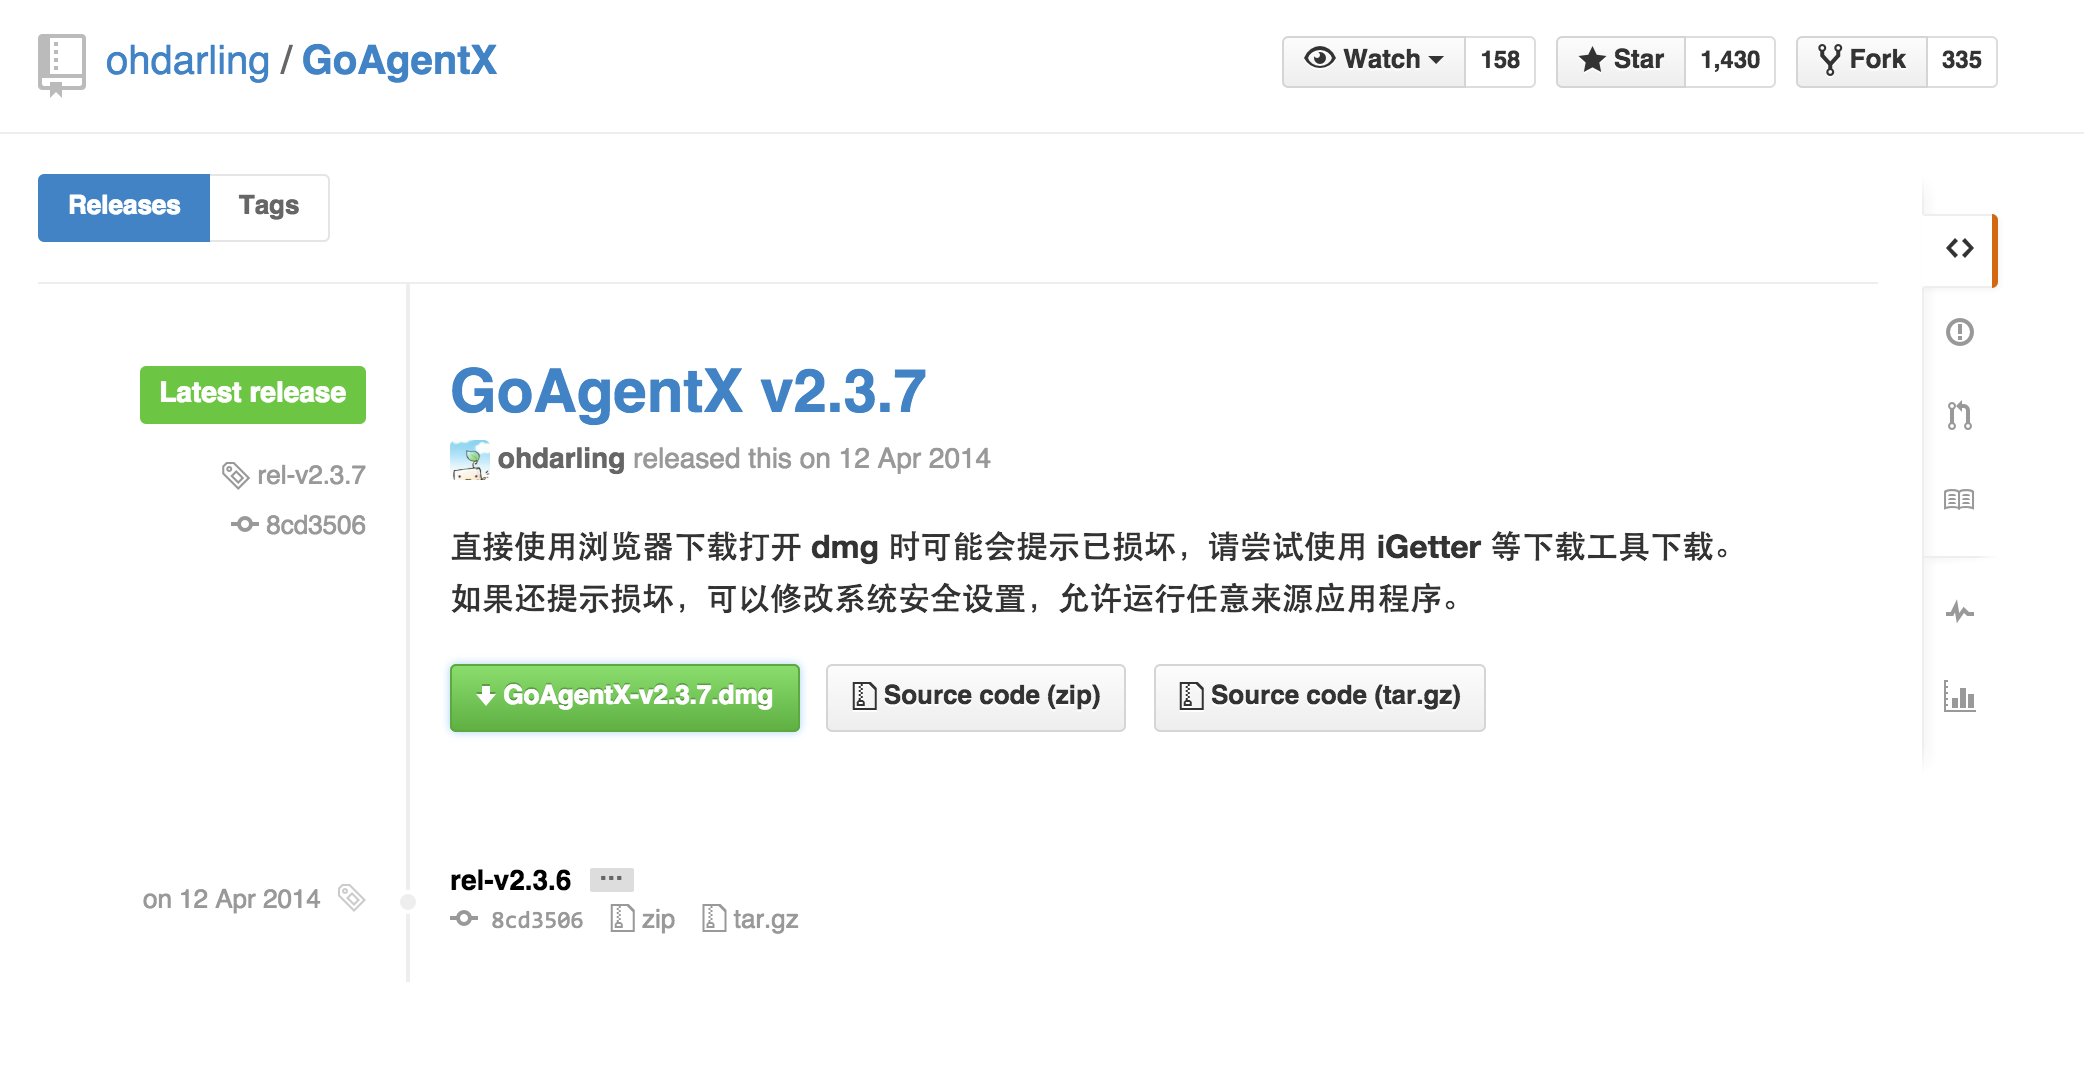View the 158 watchers count
The image size is (2084, 1092).
[x=1500, y=61]
